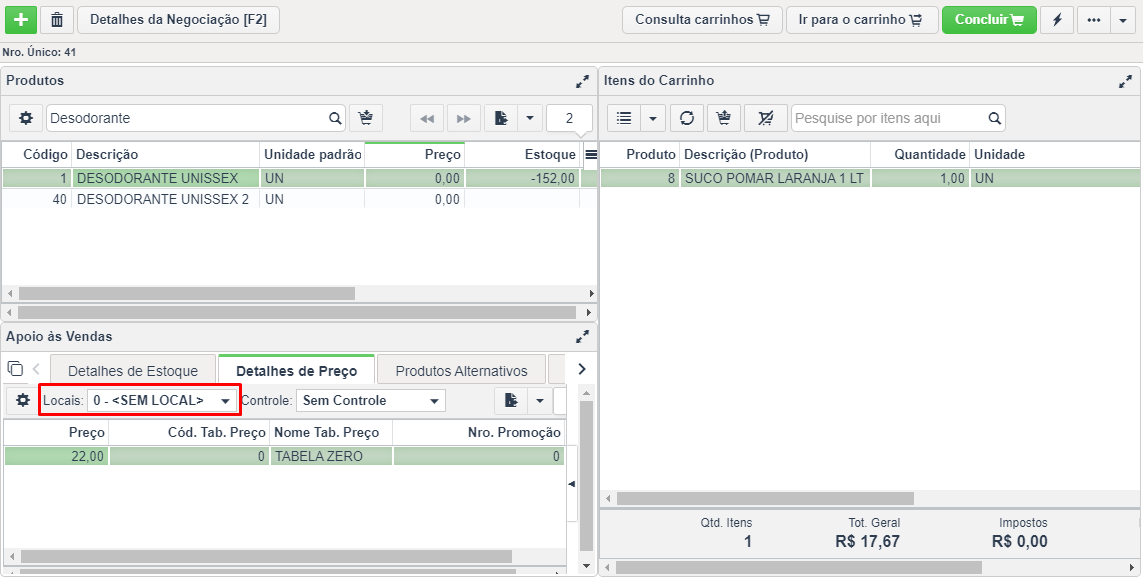Click the copy windows icon in Apoio às Vendas
The height and width of the screenshot is (578, 1143).
pyautogui.click(x=15, y=368)
